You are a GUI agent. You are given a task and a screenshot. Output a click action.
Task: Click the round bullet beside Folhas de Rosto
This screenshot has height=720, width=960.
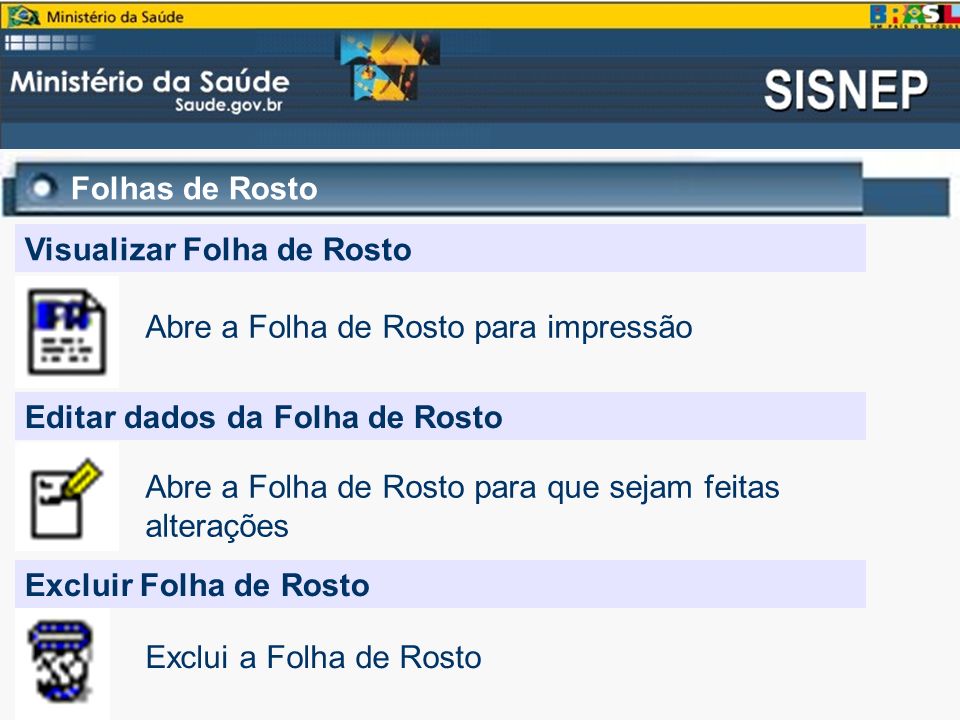coord(42,188)
